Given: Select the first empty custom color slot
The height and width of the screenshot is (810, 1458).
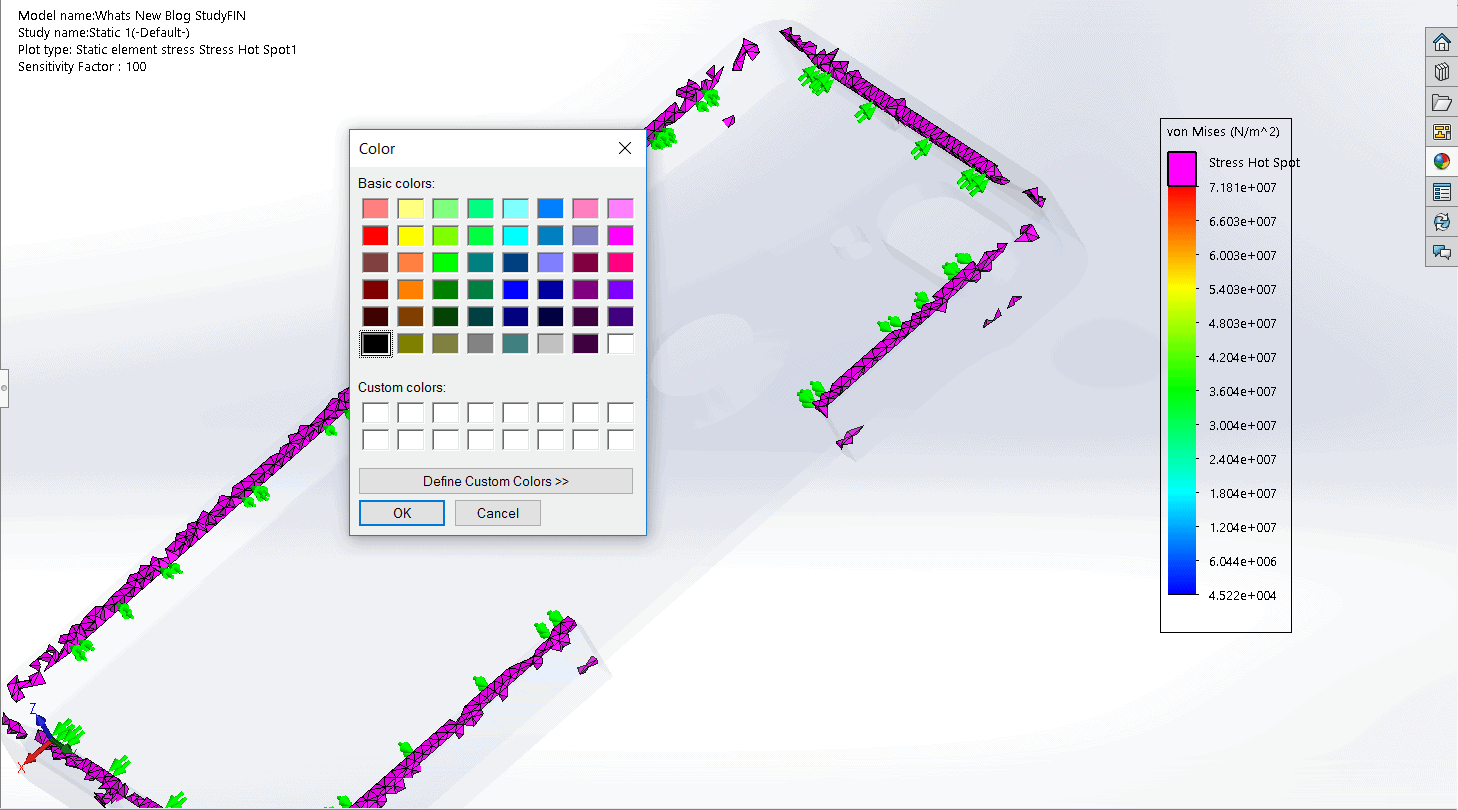Looking at the screenshot, I should [375, 412].
